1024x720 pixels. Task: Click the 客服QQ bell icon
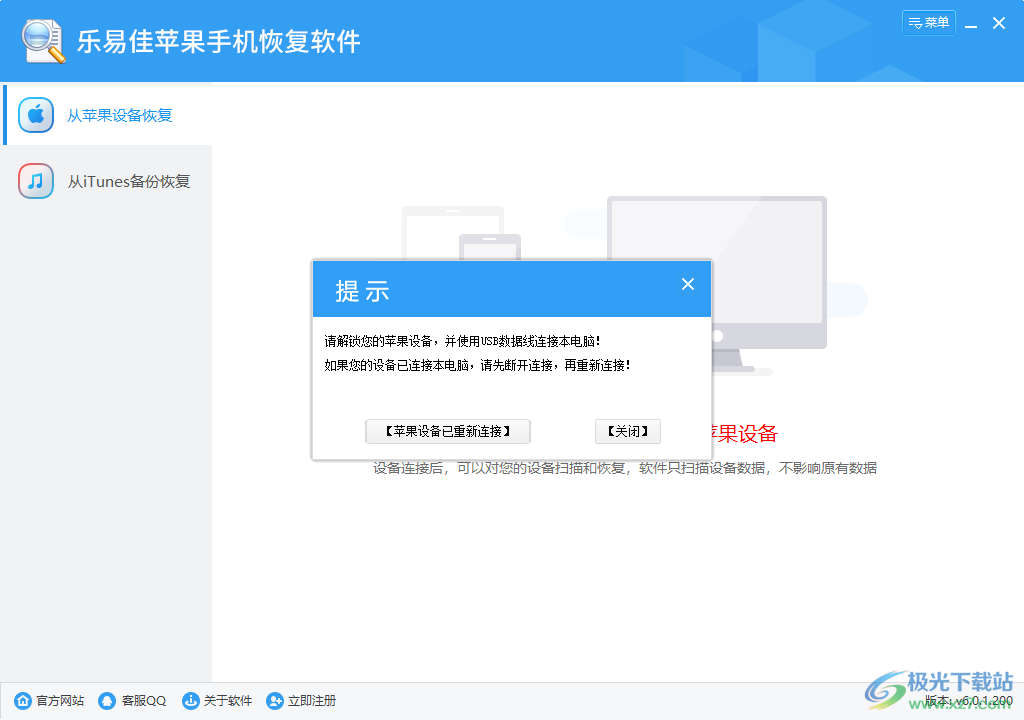click(107, 701)
